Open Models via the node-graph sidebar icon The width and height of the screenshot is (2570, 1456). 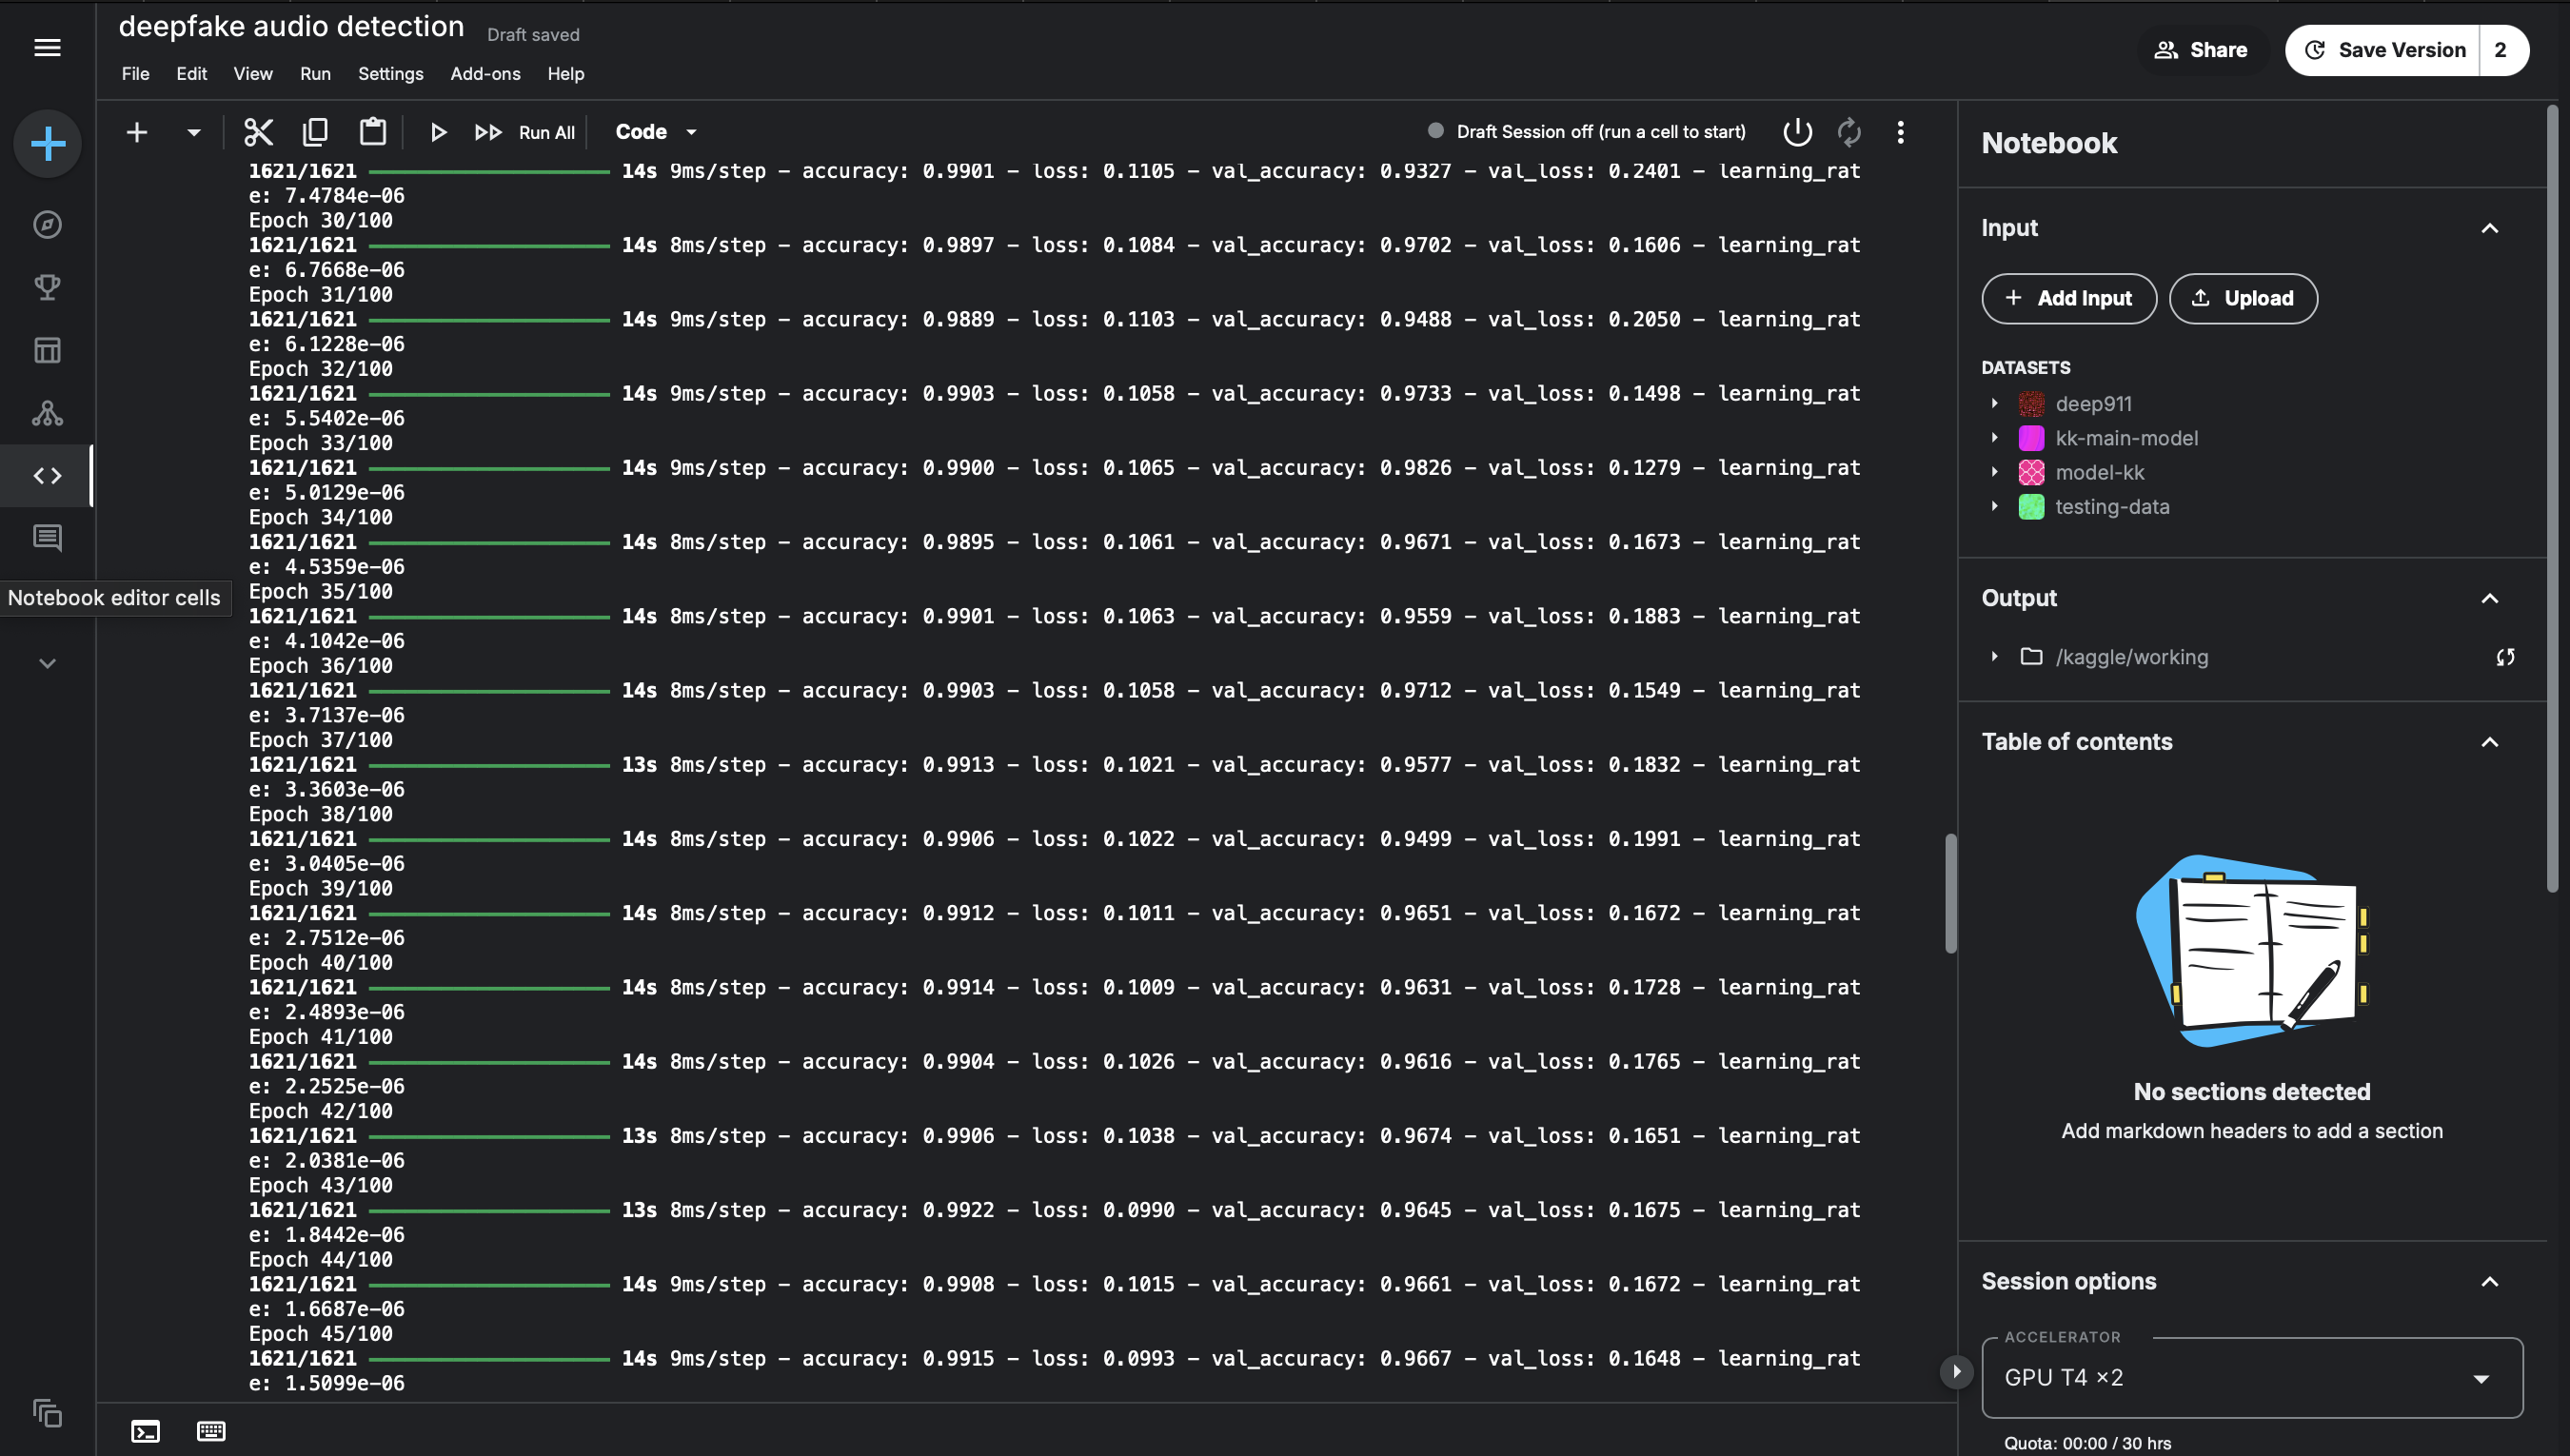coord(47,413)
